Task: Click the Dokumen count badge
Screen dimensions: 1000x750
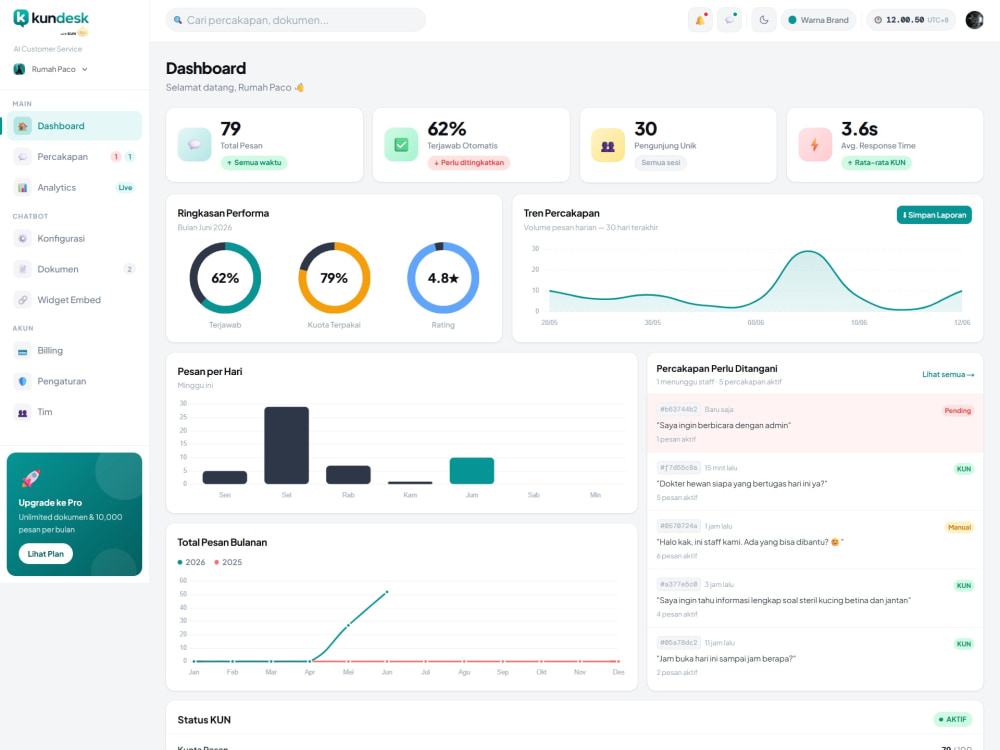Action: tap(129, 269)
